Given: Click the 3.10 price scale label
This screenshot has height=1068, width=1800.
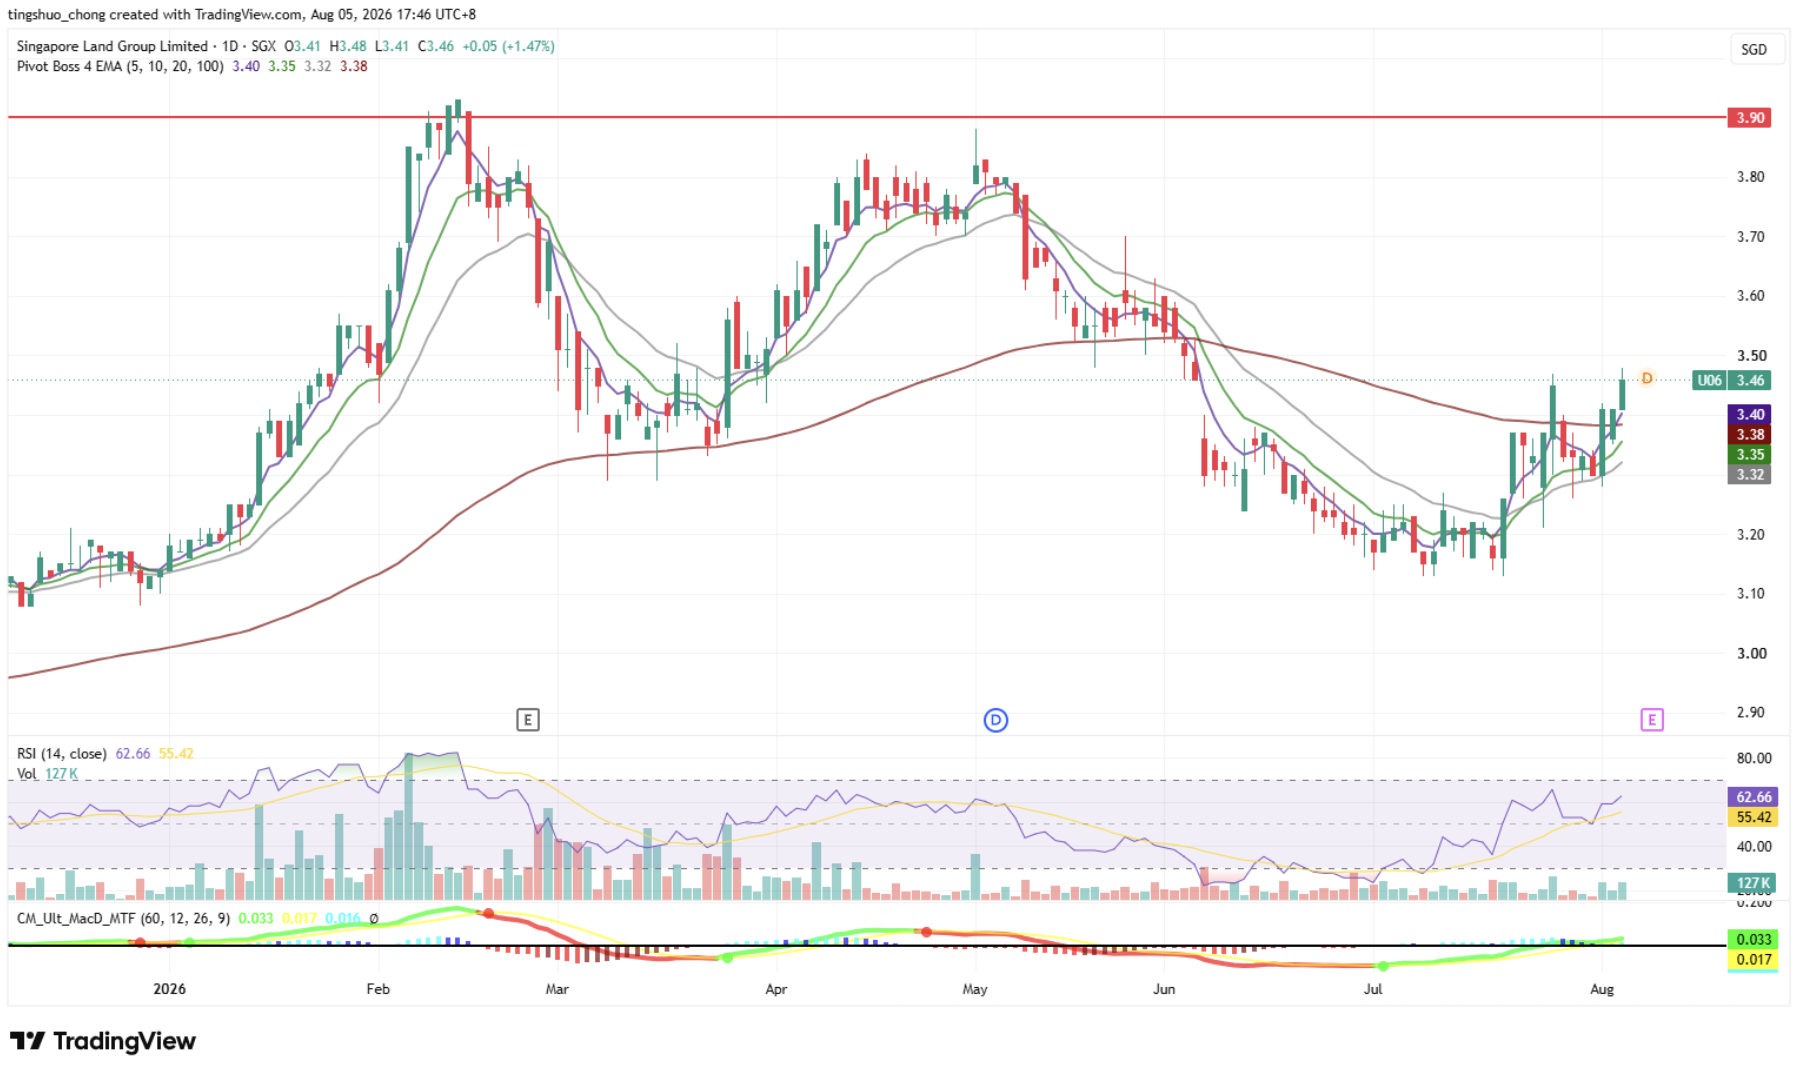Looking at the screenshot, I should click(x=1750, y=593).
